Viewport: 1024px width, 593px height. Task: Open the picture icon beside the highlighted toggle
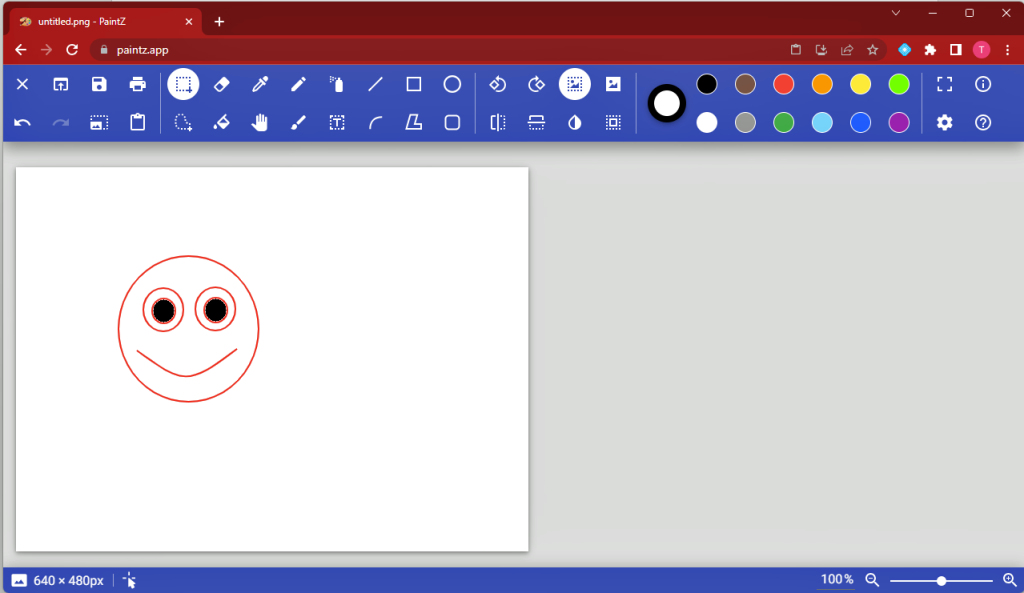pos(613,84)
